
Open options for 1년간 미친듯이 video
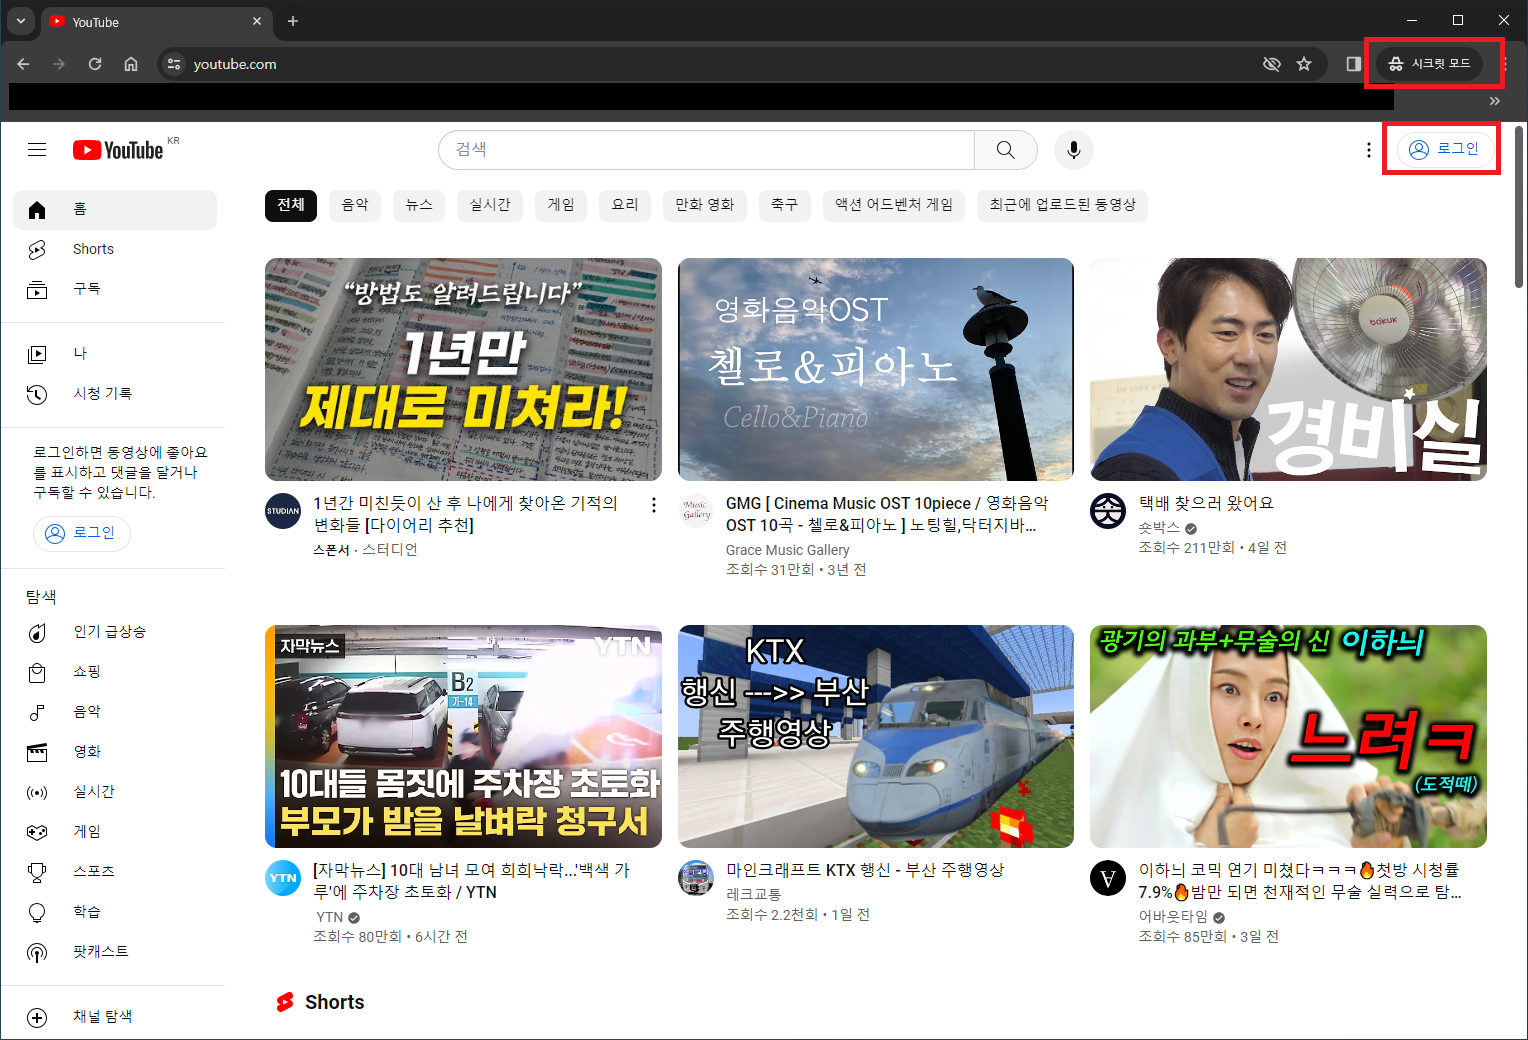(x=654, y=505)
